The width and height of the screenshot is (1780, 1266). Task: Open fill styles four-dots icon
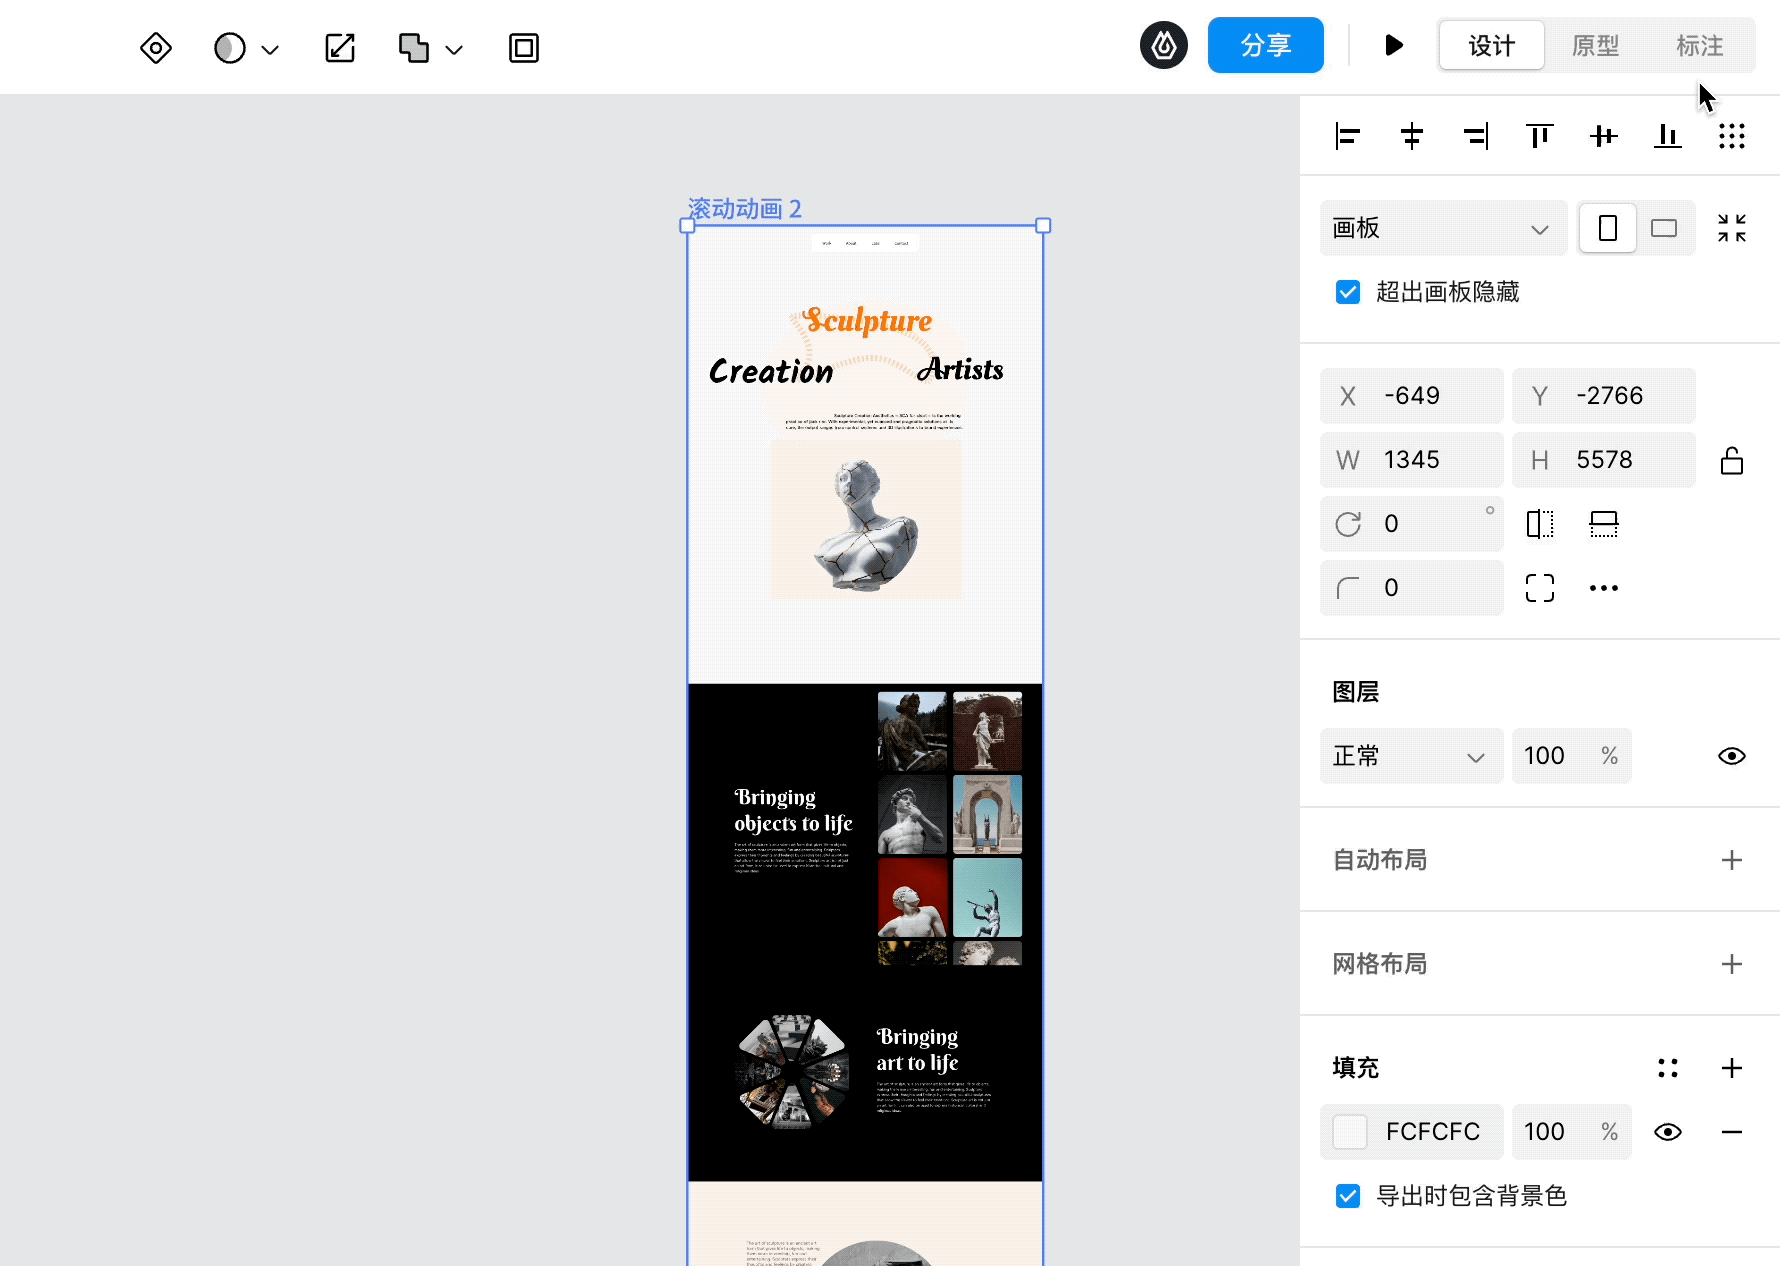coord(1668,1068)
